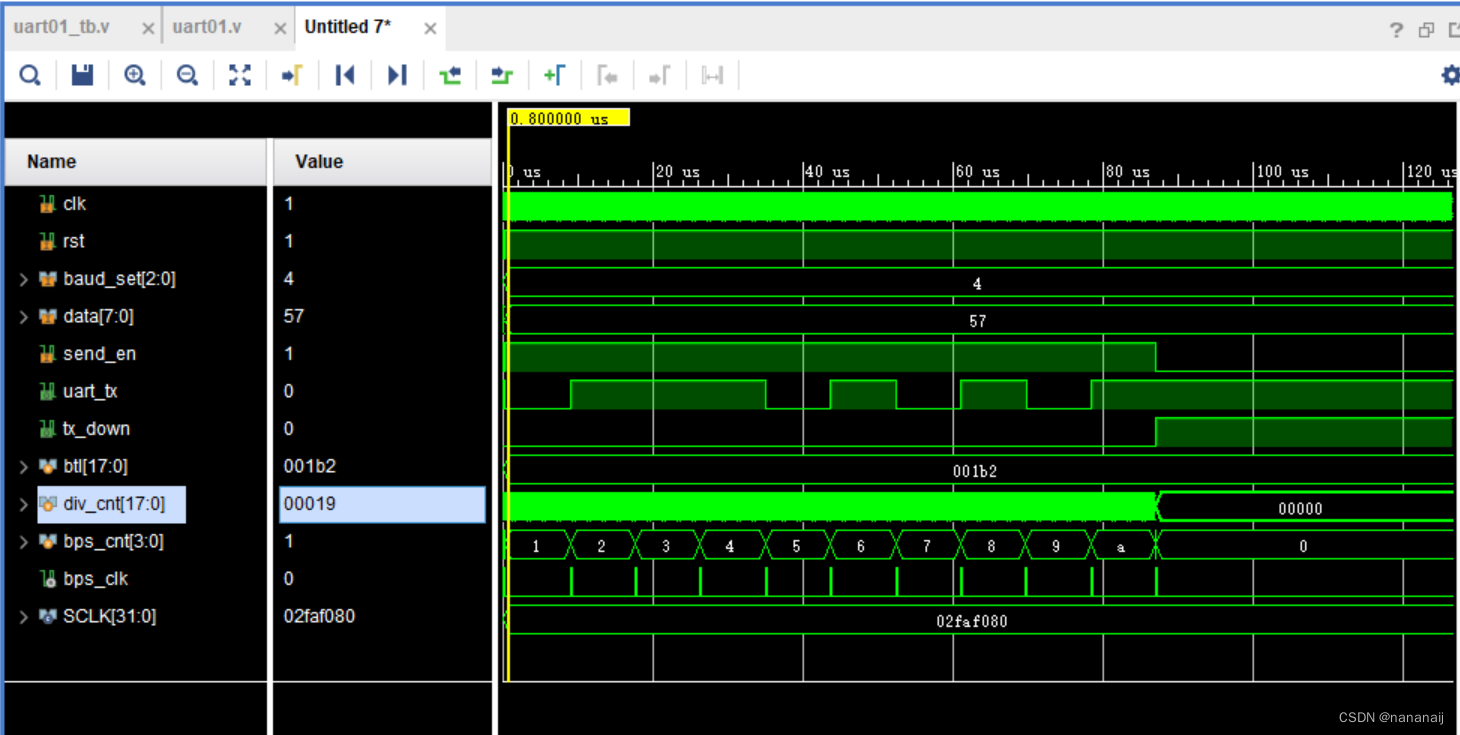Image resolution: width=1460 pixels, height=735 pixels.
Task: Open waveform settings gear icon
Action: point(1449,75)
